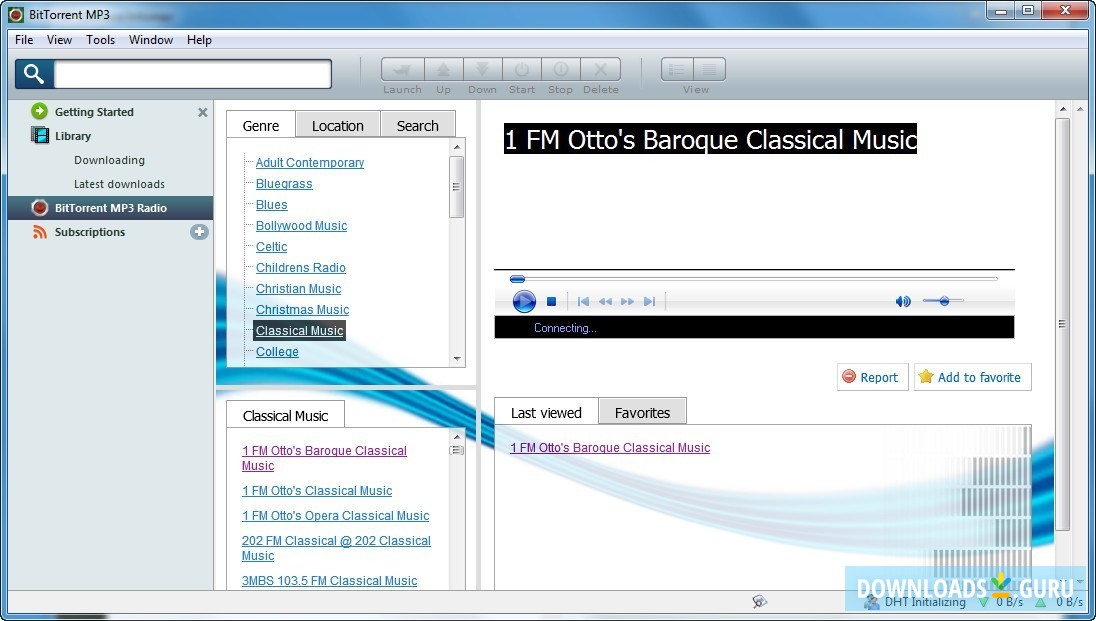Open the Window menu
The width and height of the screenshot is (1096, 621).
151,40
